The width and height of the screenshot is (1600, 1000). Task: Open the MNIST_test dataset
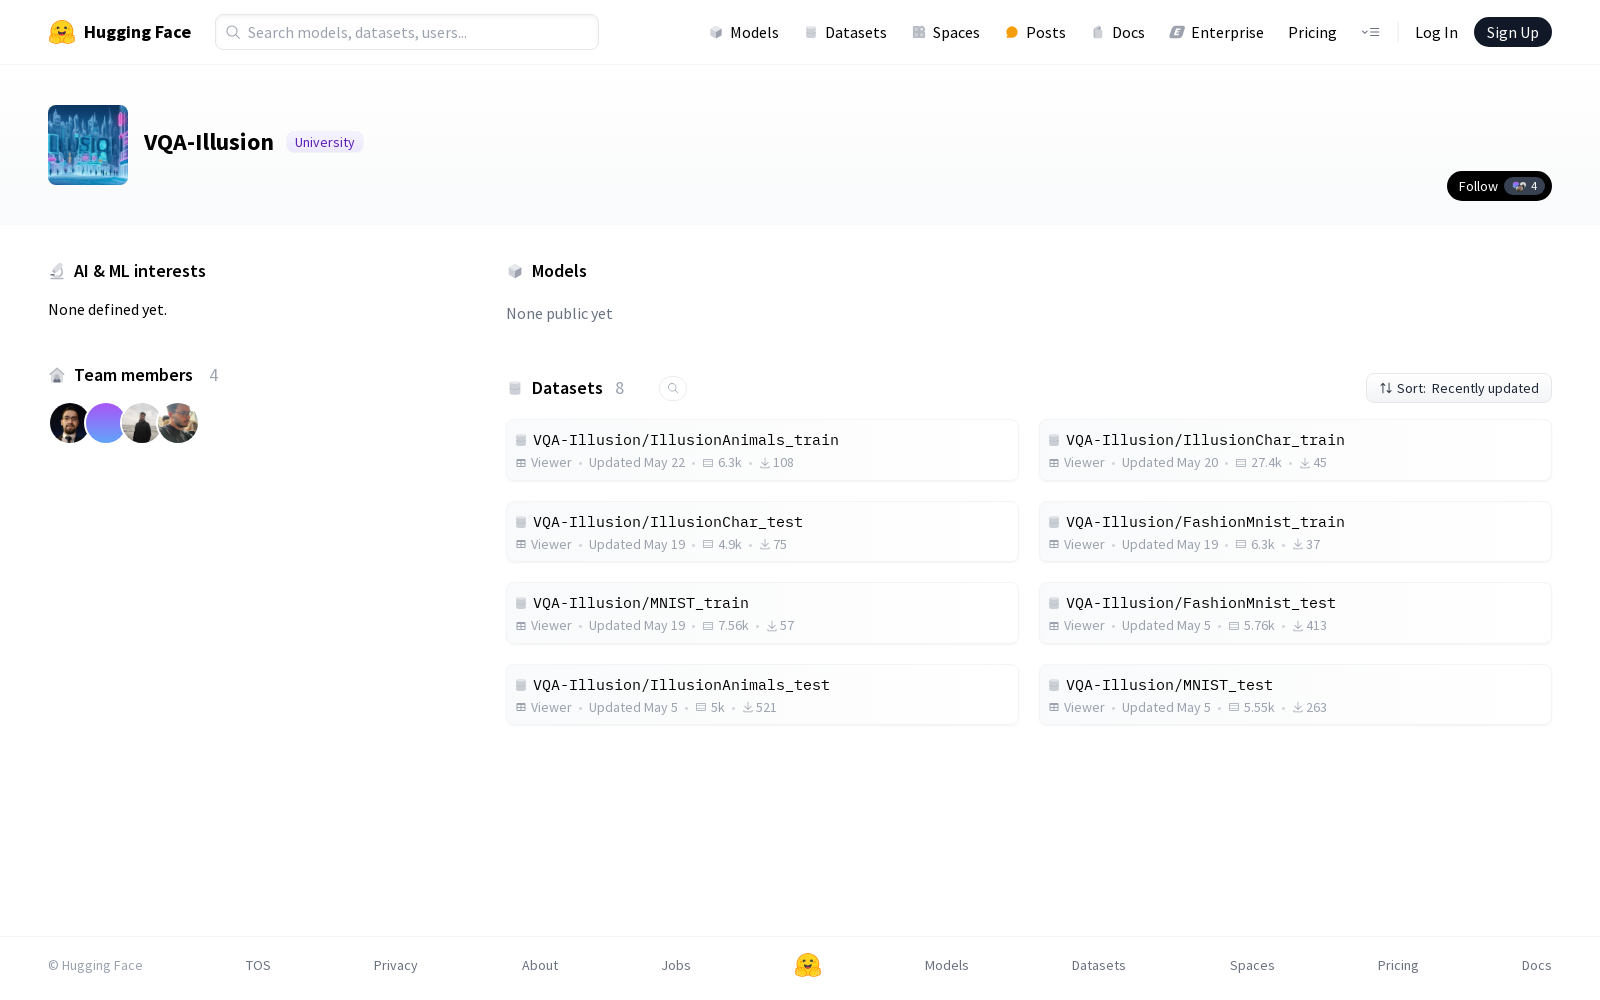coord(1295,695)
